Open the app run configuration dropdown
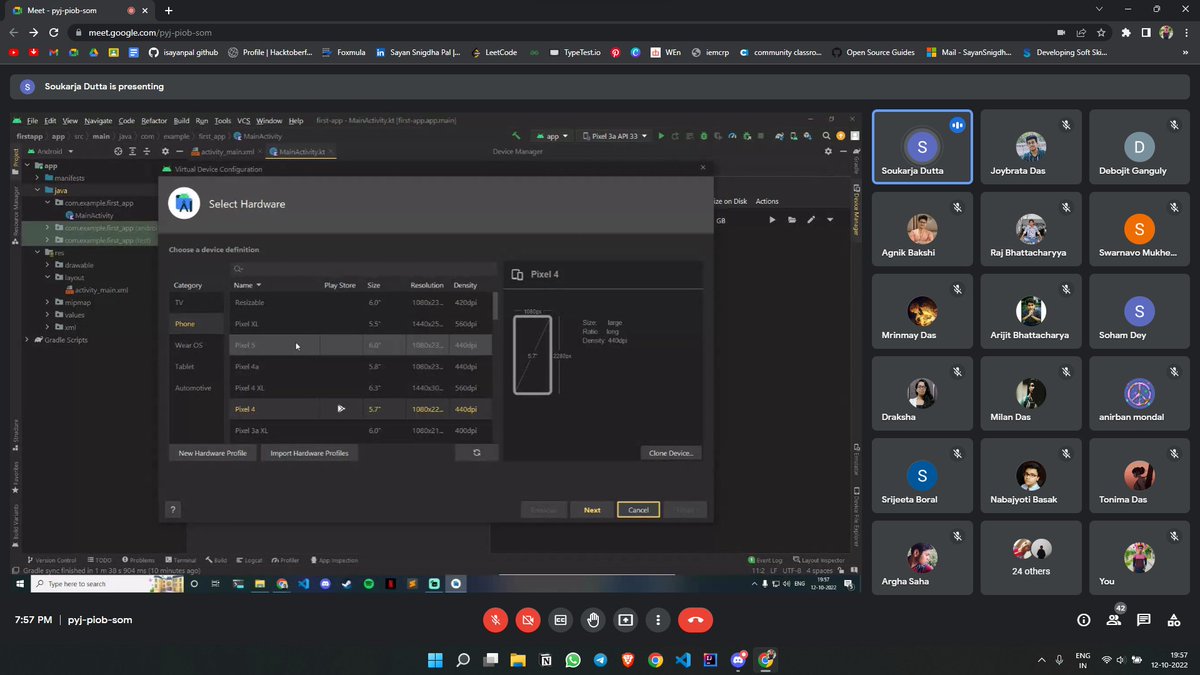The height and width of the screenshot is (675, 1200). (x=553, y=134)
